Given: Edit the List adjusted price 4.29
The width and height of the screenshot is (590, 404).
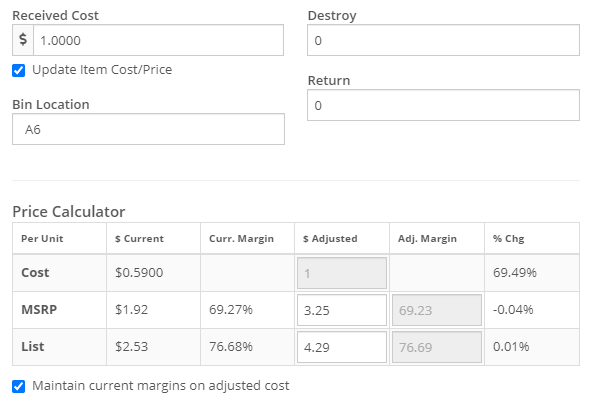Looking at the screenshot, I should [x=342, y=347].
